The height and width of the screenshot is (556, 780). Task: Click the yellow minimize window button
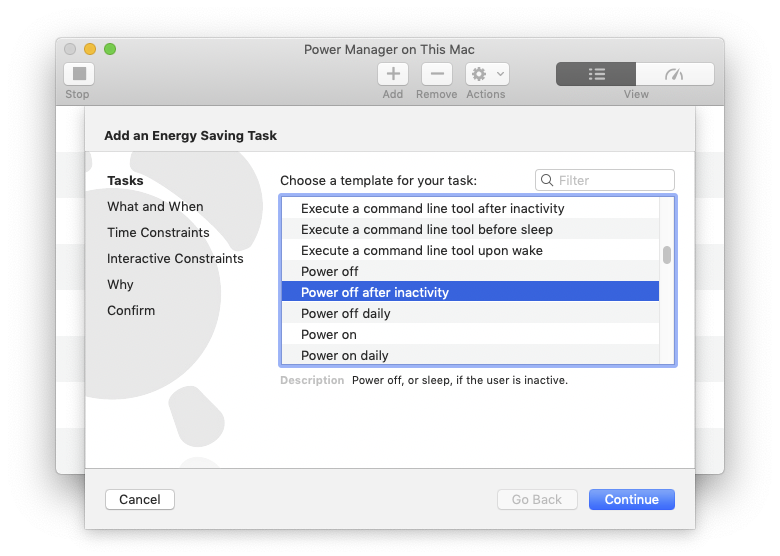pyautogui.click(x=90, y=49)
